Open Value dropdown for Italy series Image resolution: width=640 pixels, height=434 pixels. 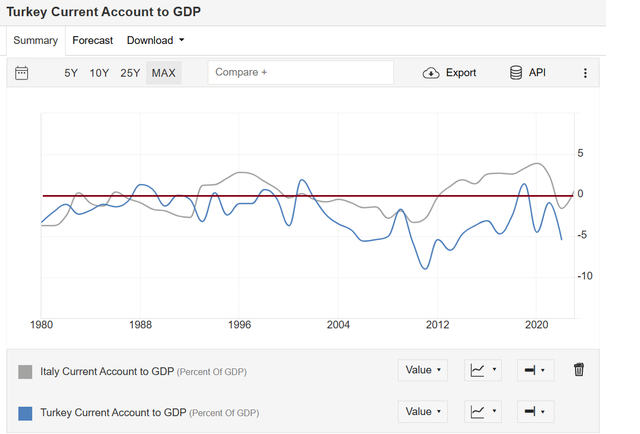coord(423,370)
